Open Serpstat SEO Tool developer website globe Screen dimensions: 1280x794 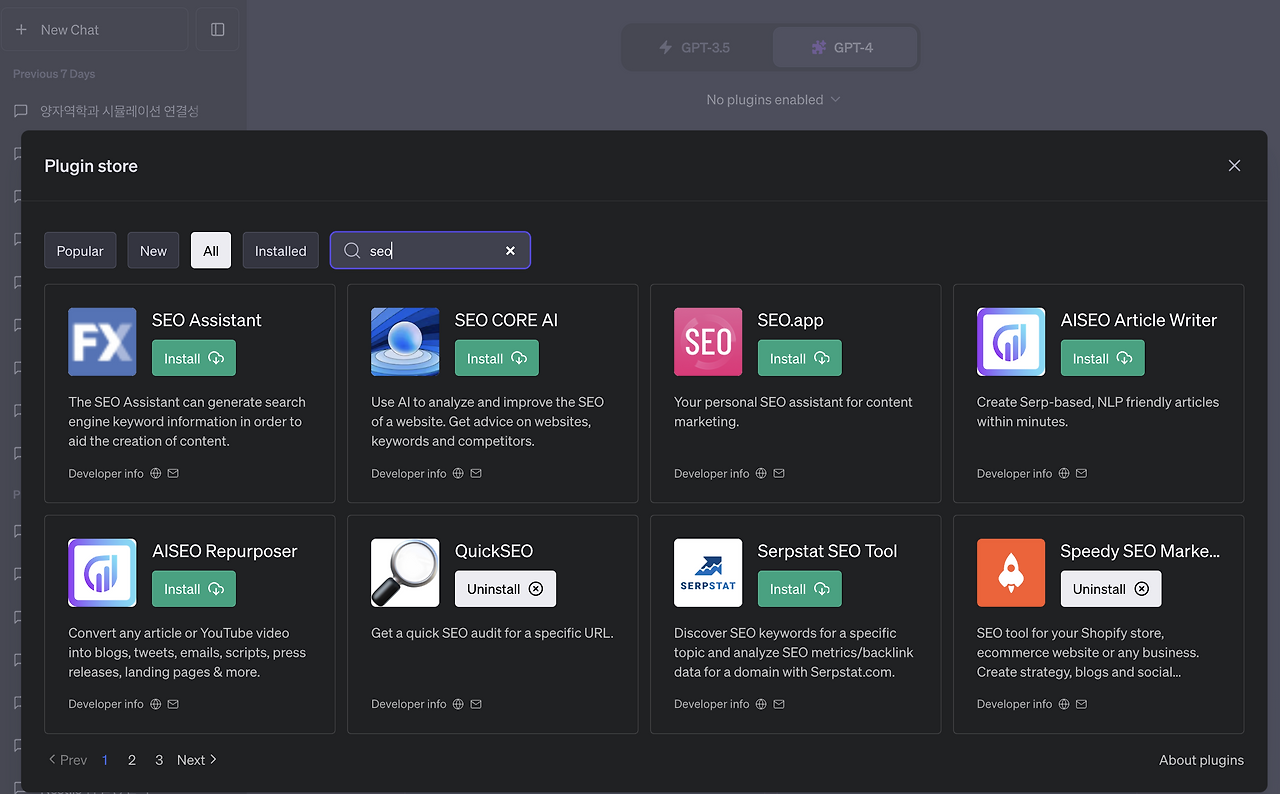tap(762, 704)
